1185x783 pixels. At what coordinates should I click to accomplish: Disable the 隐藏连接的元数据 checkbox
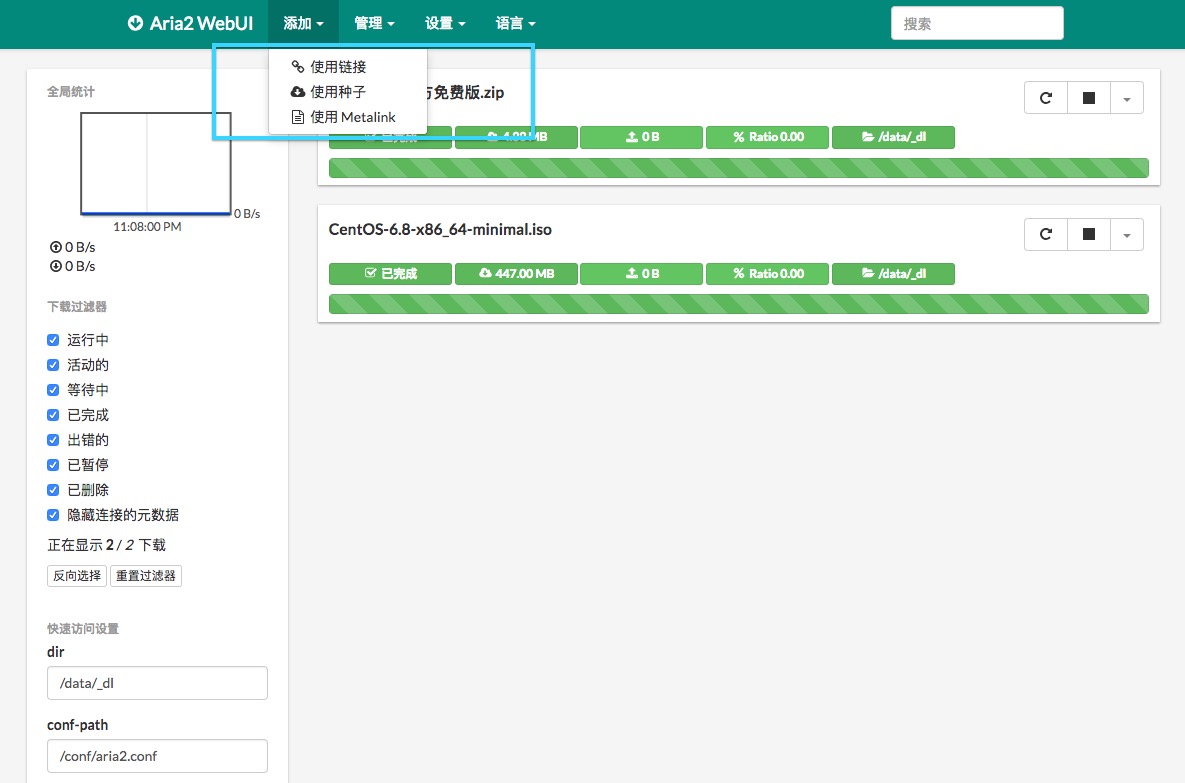[54, 515]
